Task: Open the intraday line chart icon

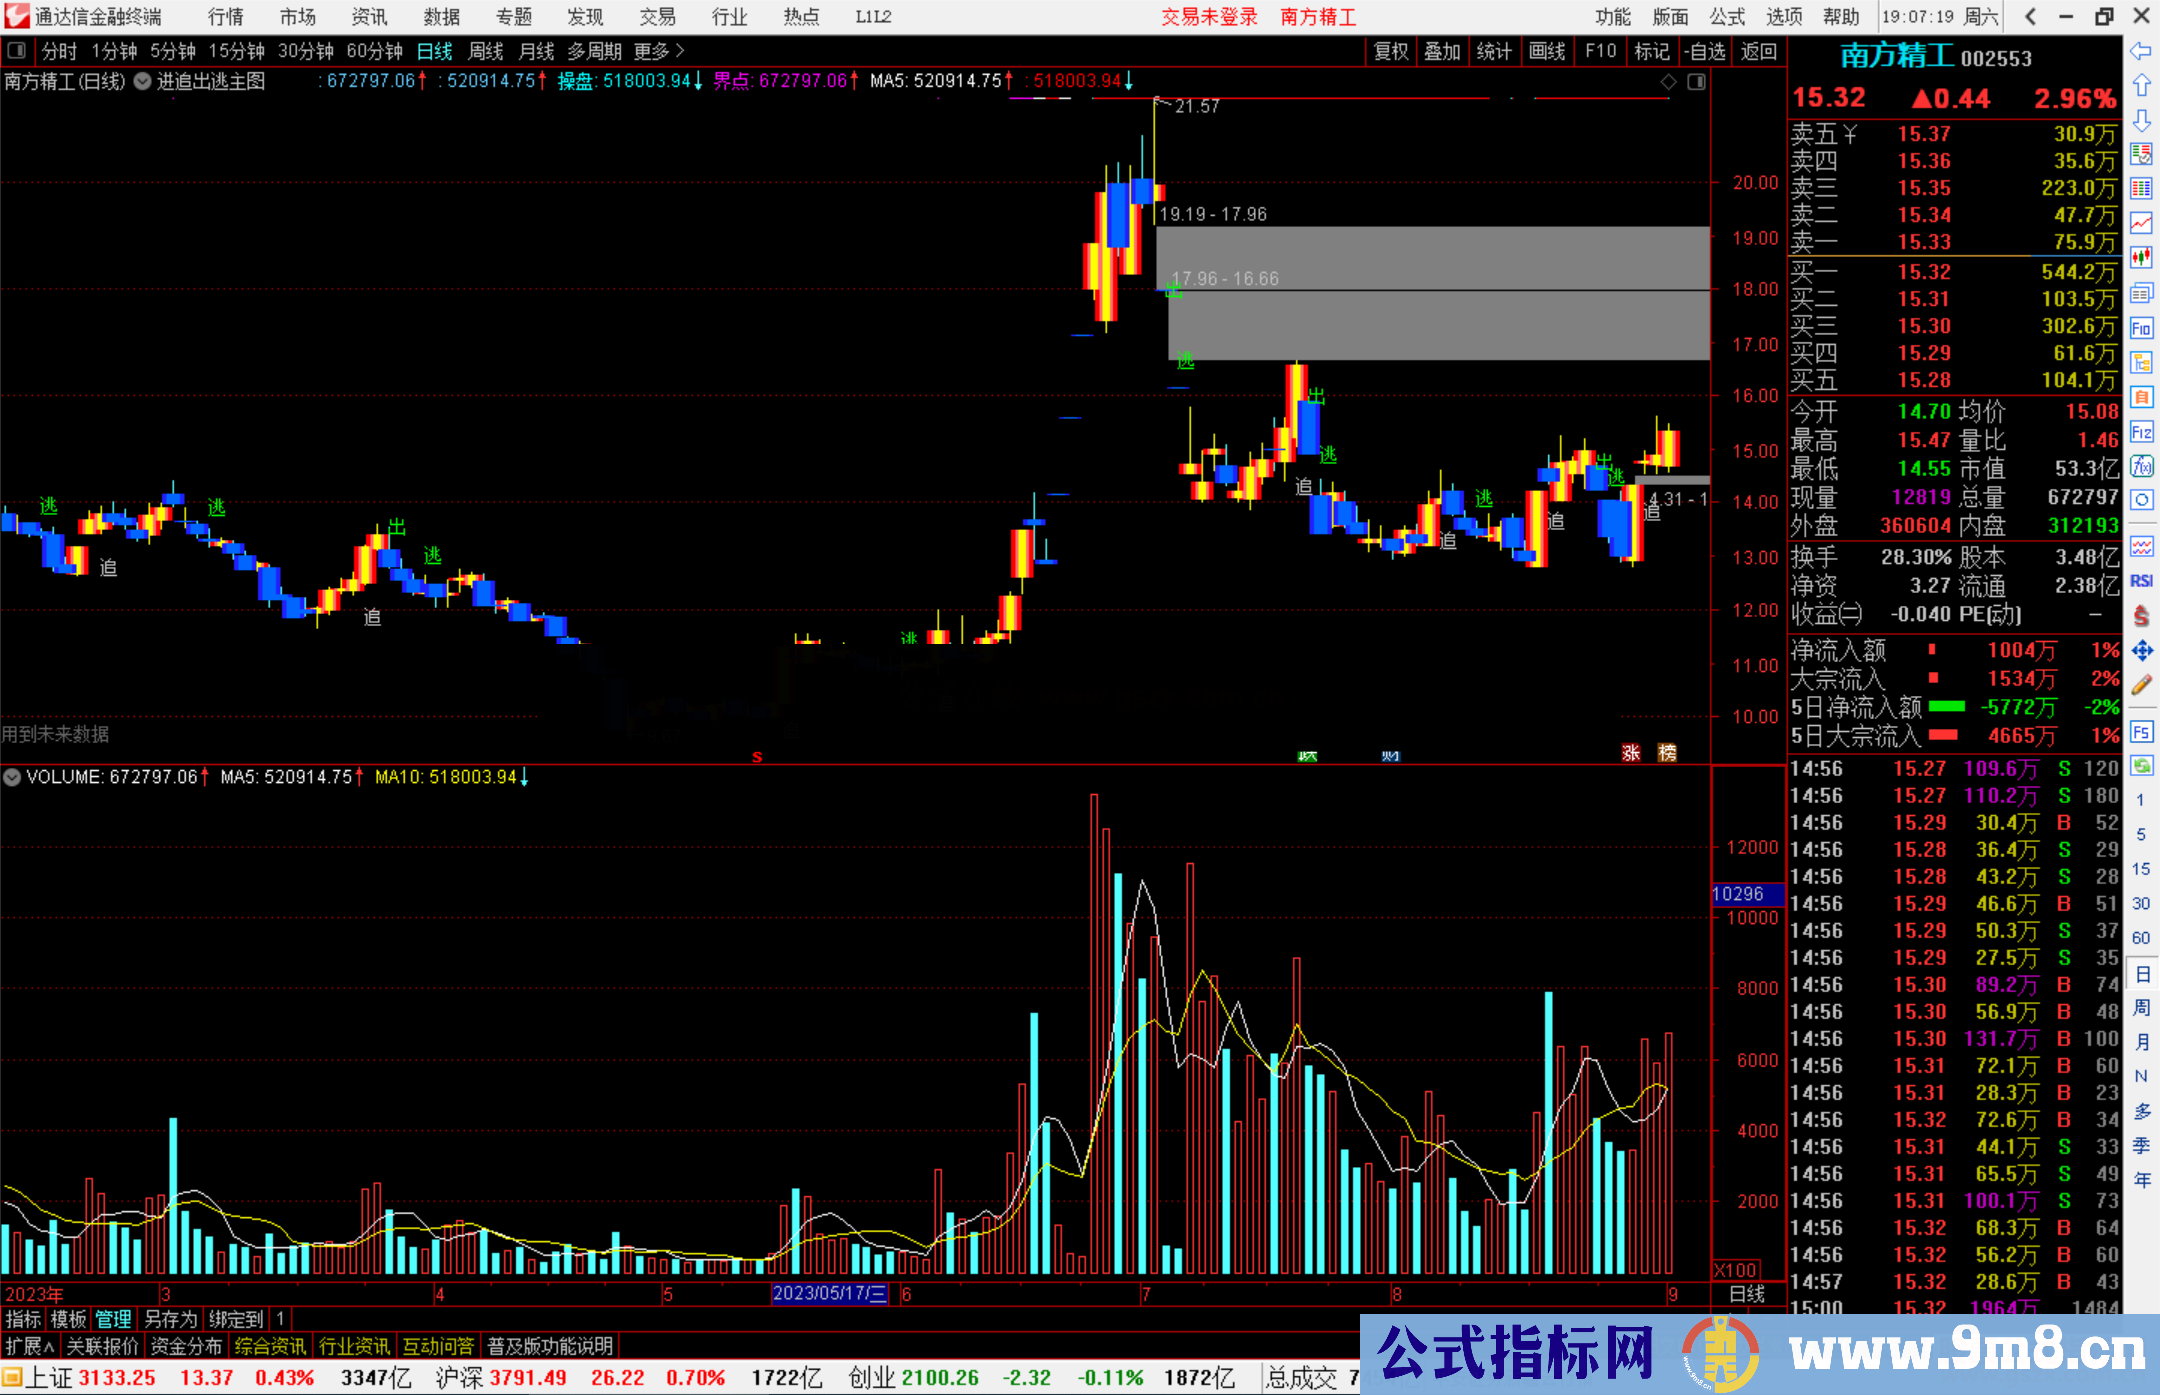Action: pyautogui.click(x=2141, y=223)
